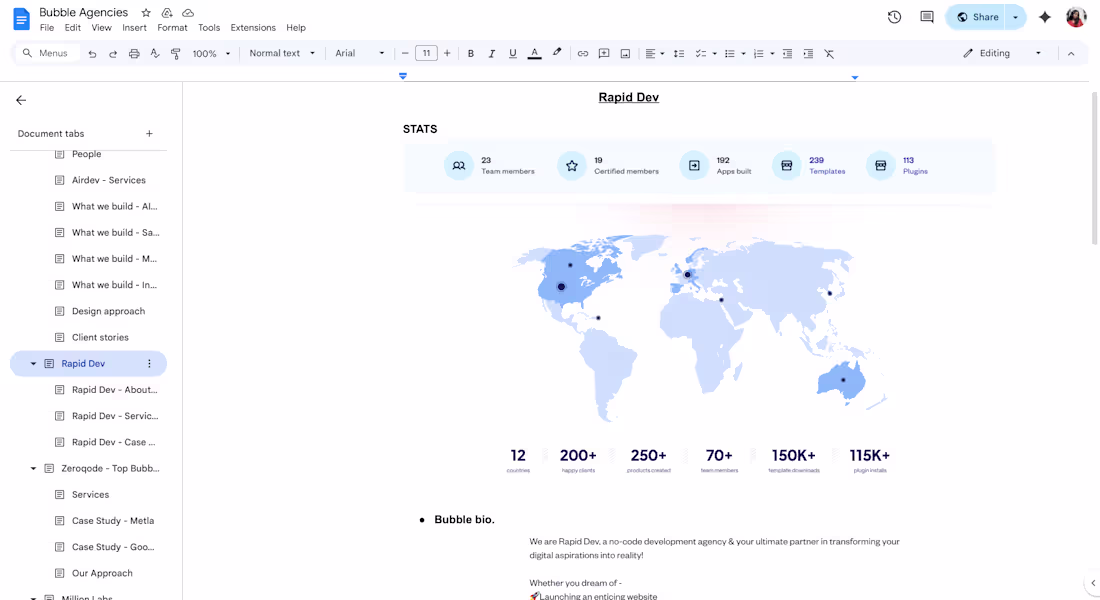The image size is (1100, 600).
Task: Click the Redo icon
Action: (113, 53)
